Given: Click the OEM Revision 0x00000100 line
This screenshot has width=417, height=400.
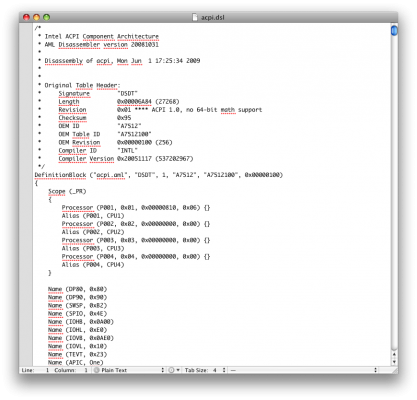Looking at the screenshot, I should (115, 142).
